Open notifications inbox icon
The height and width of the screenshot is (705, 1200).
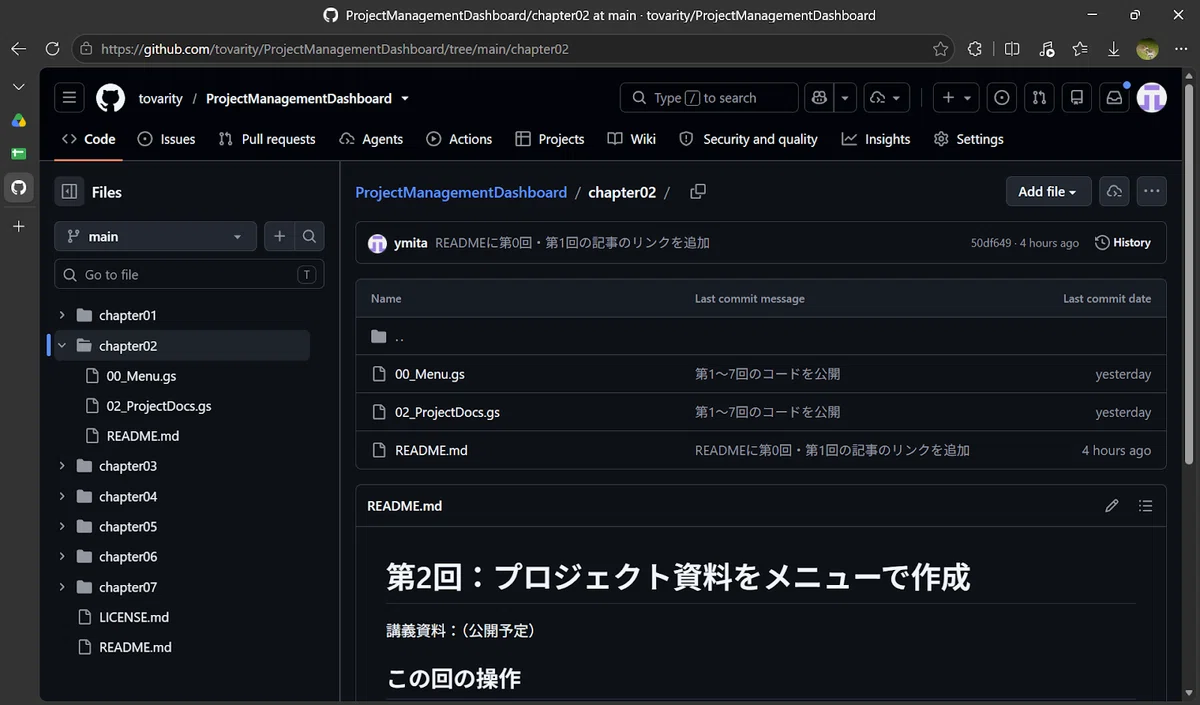point(1113,98)
